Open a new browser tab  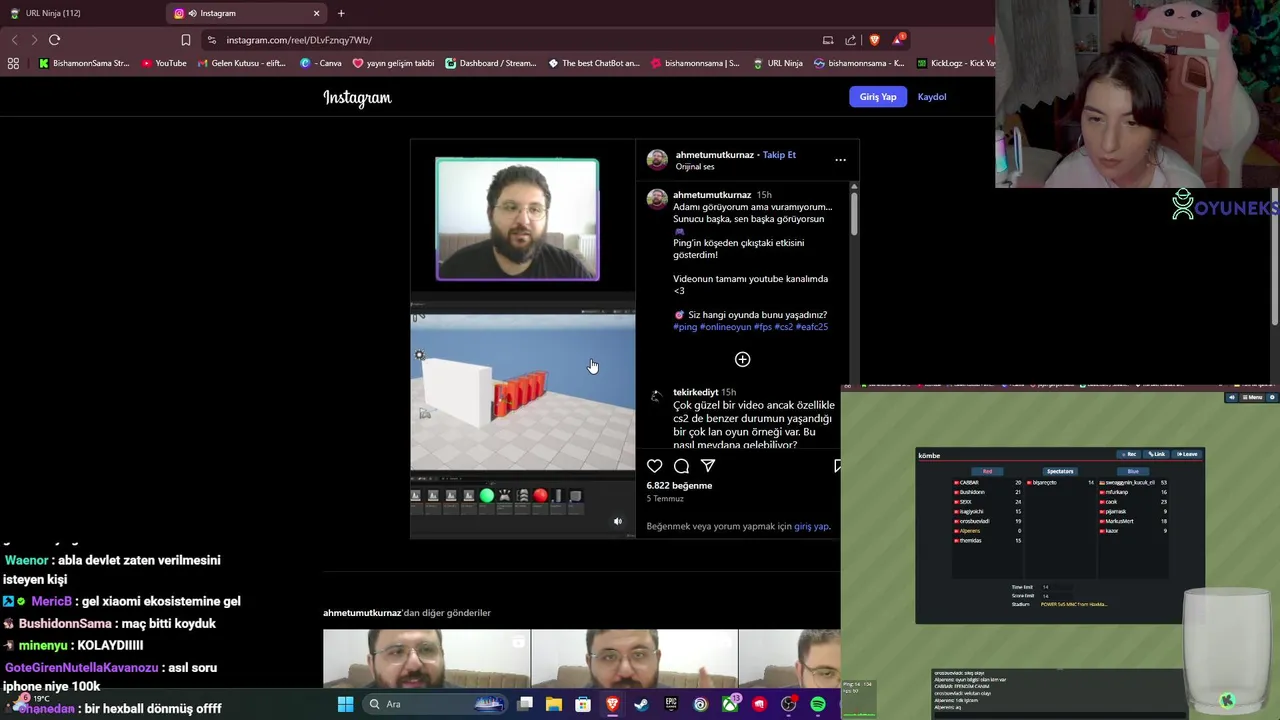341,13
